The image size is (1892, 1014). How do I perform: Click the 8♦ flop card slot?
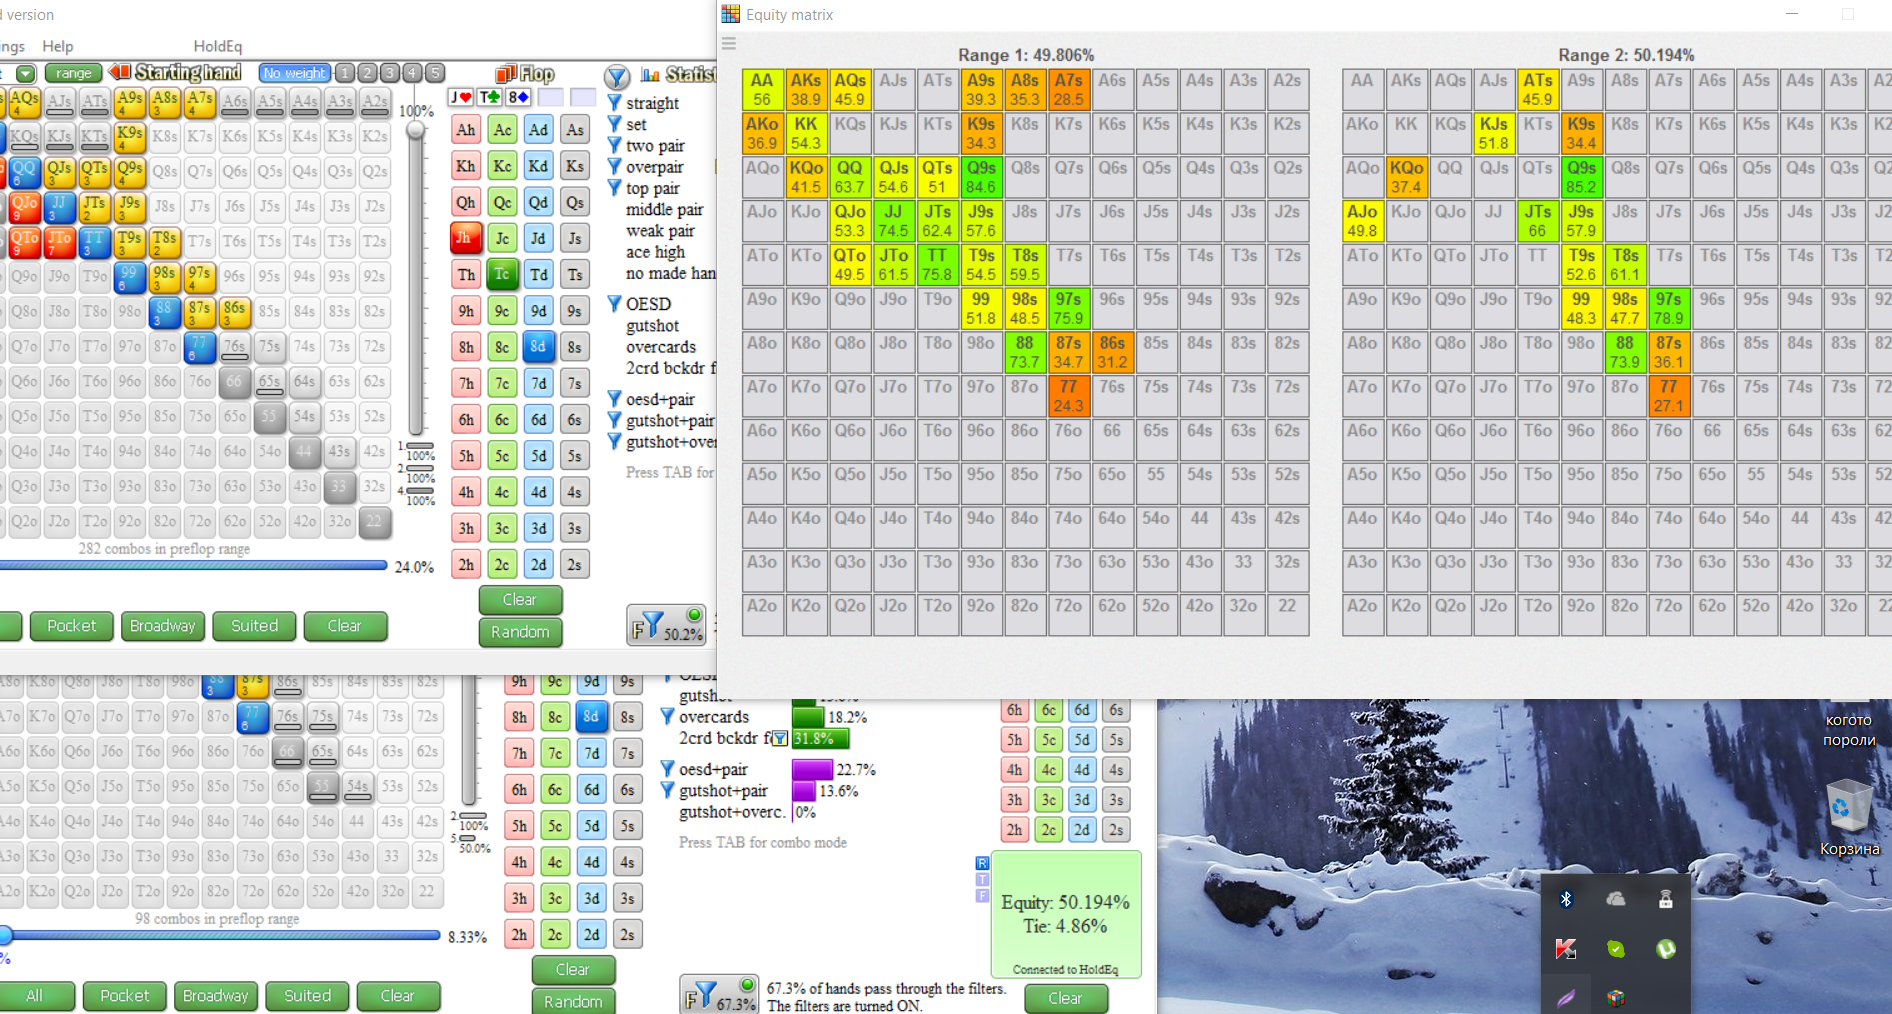point(518,97)
